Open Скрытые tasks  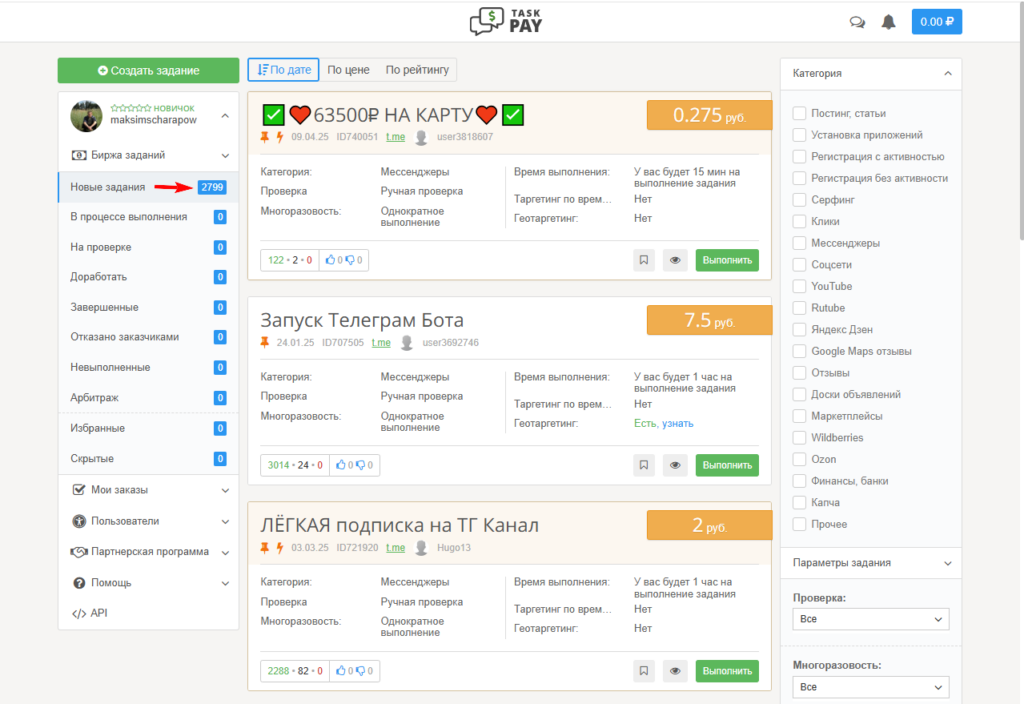pyautogui.click(x=149, y=458)
